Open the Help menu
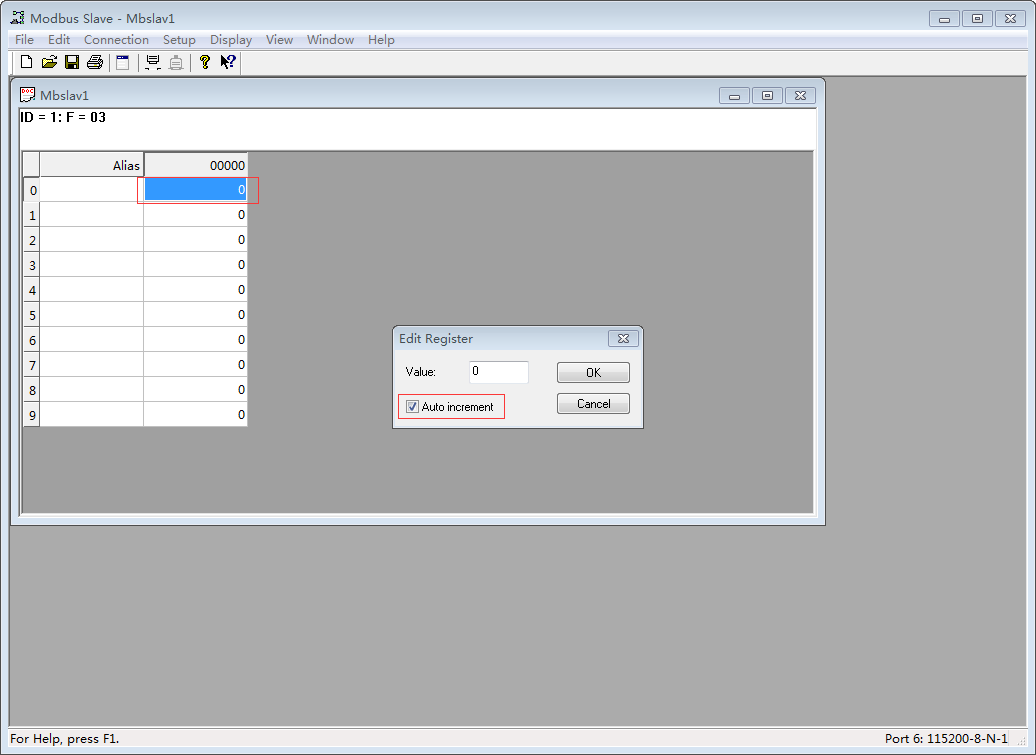1036x755 pixels. click(x=381, y=40)
